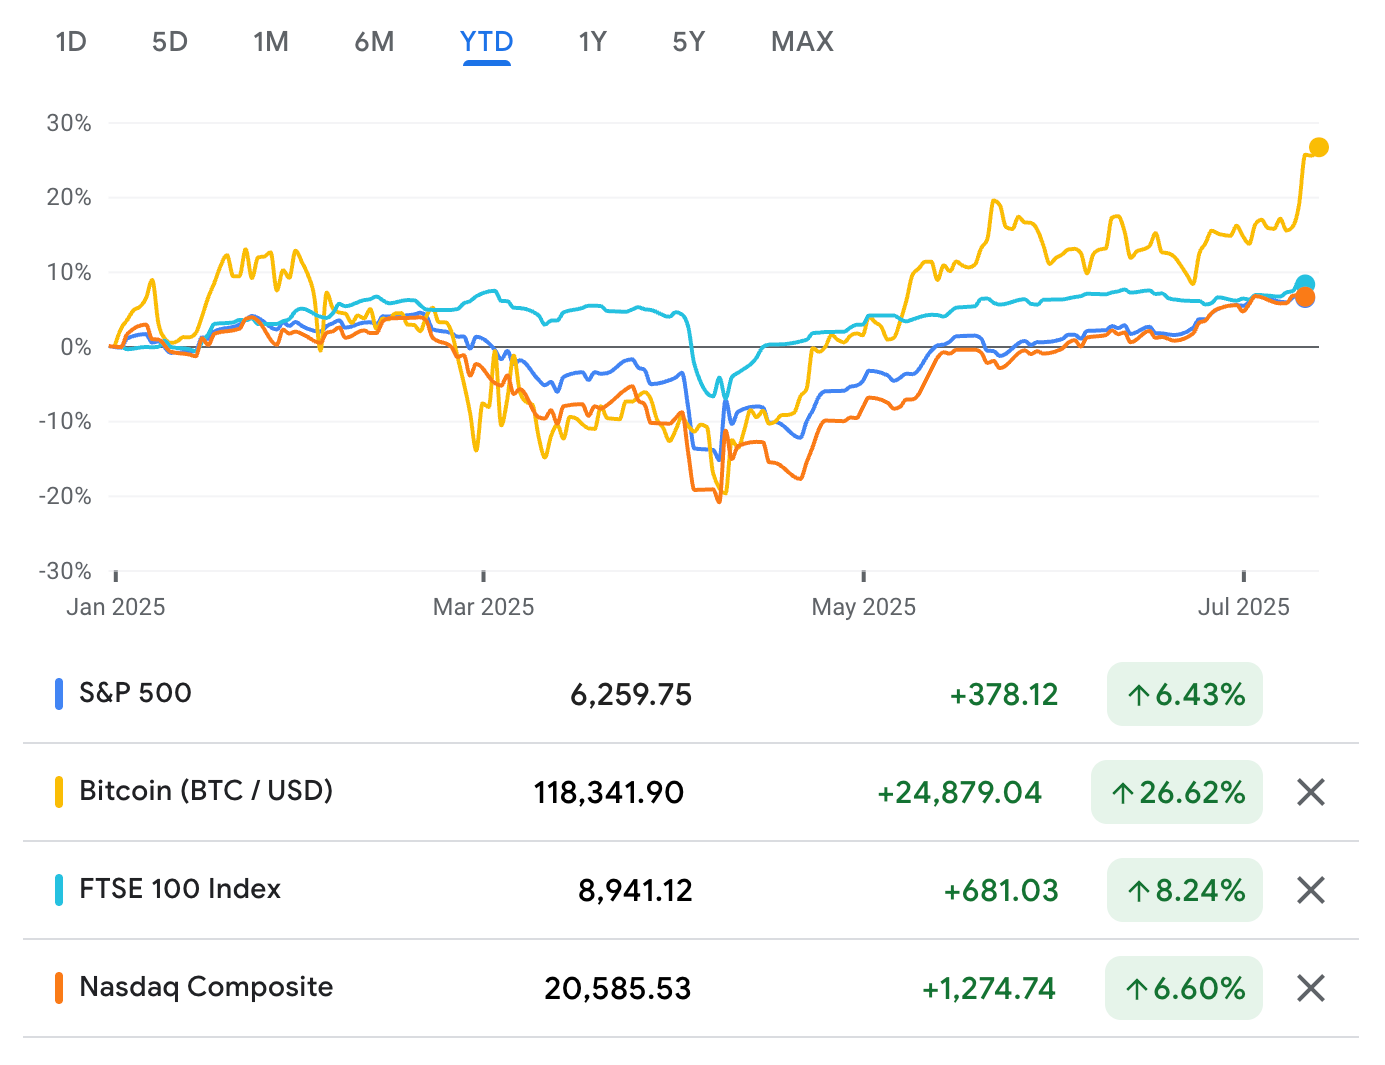The image size is (1385, 1065).
Task: Click the Jul 2025 axis label
Action: pyautogui.click(x=1244, y=607)
